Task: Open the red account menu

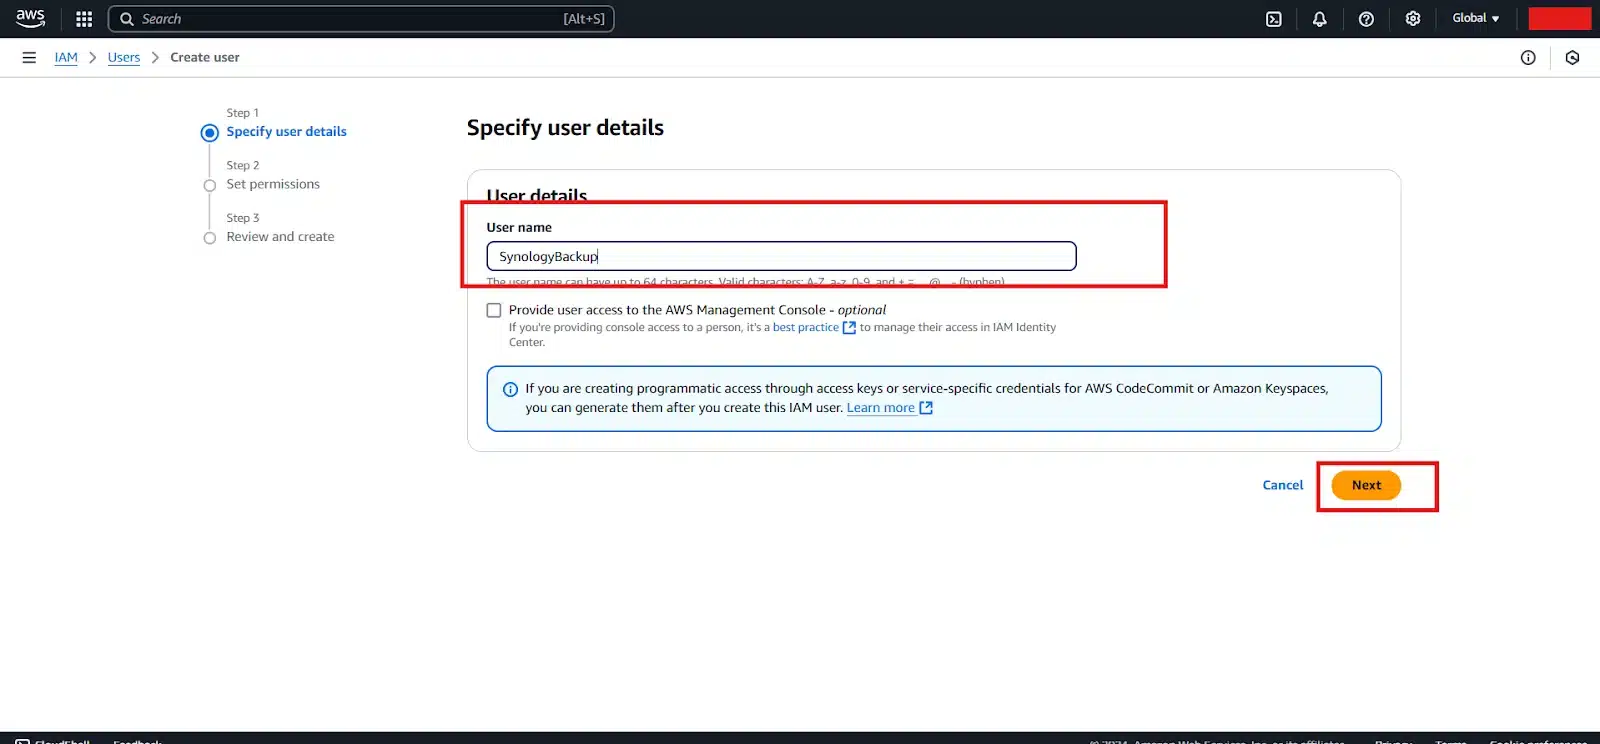Action: [1559, 19]
